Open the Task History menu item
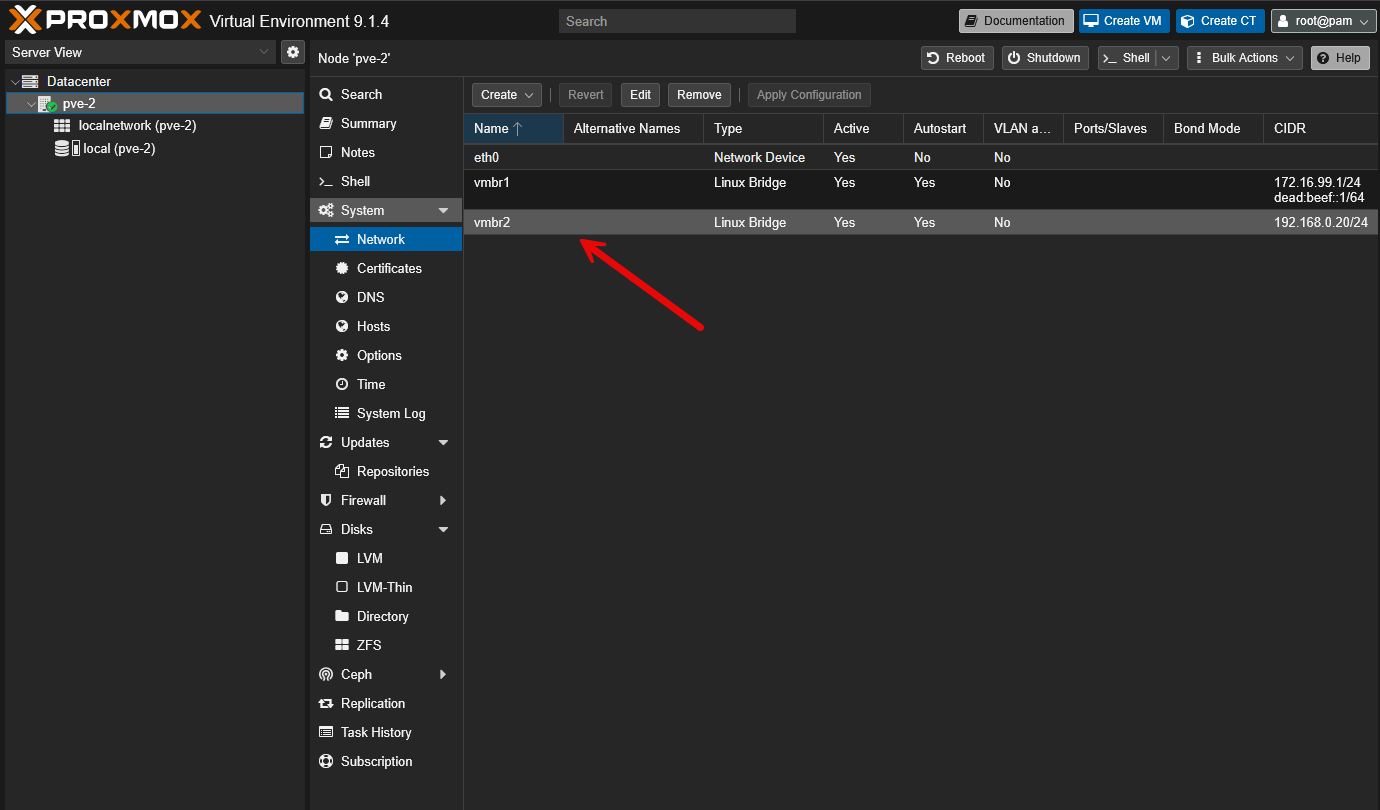This screenshot has height=810, width=1380. pos(375,732)
